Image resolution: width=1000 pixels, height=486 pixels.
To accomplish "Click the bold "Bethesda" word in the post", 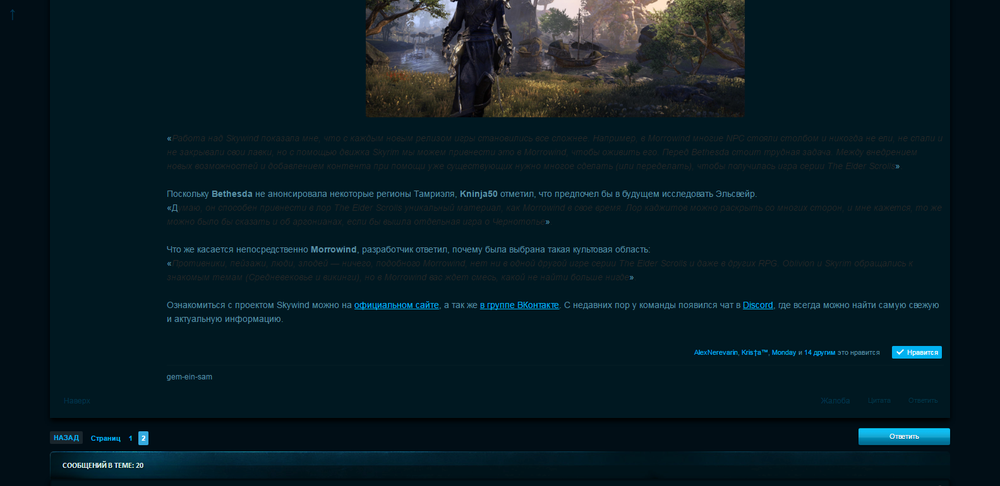I will click(232, 194).
